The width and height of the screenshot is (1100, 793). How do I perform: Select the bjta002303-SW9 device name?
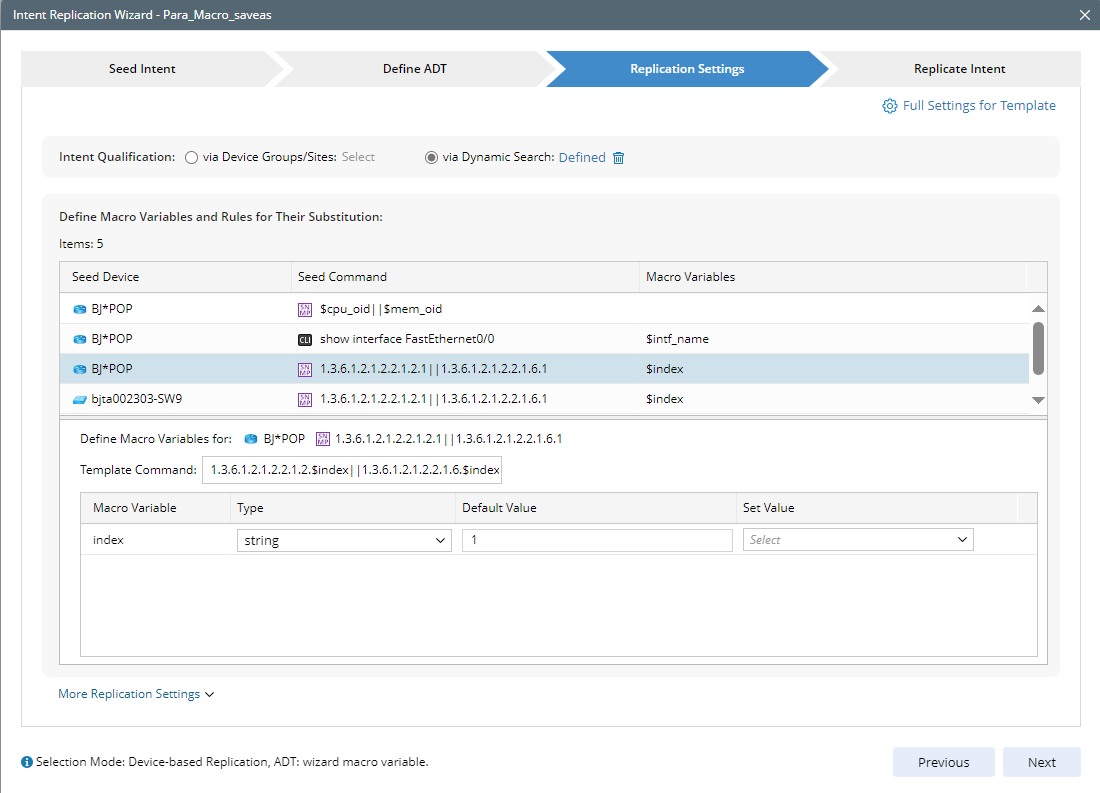pyautogui.click(x=137, y=399)
